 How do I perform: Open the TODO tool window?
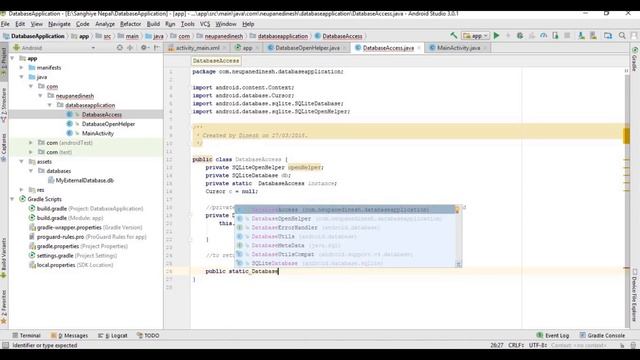click(x=148, y=336)
